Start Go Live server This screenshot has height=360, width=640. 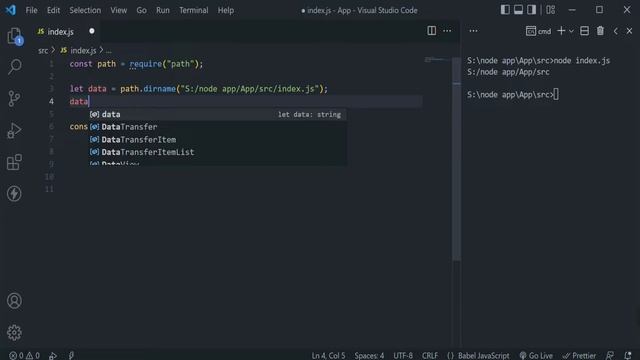[536, 356]
